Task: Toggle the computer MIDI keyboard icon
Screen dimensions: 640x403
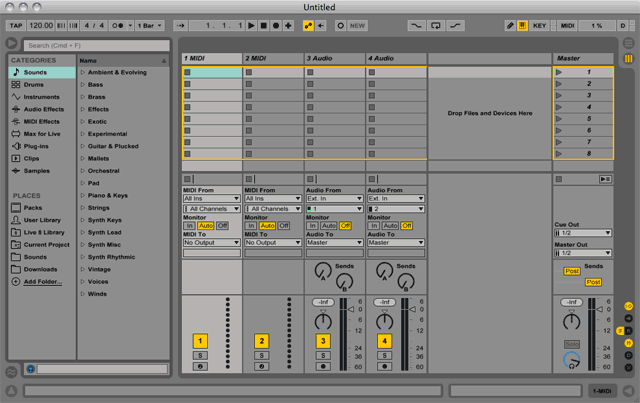Action: (x=522, y=26)
